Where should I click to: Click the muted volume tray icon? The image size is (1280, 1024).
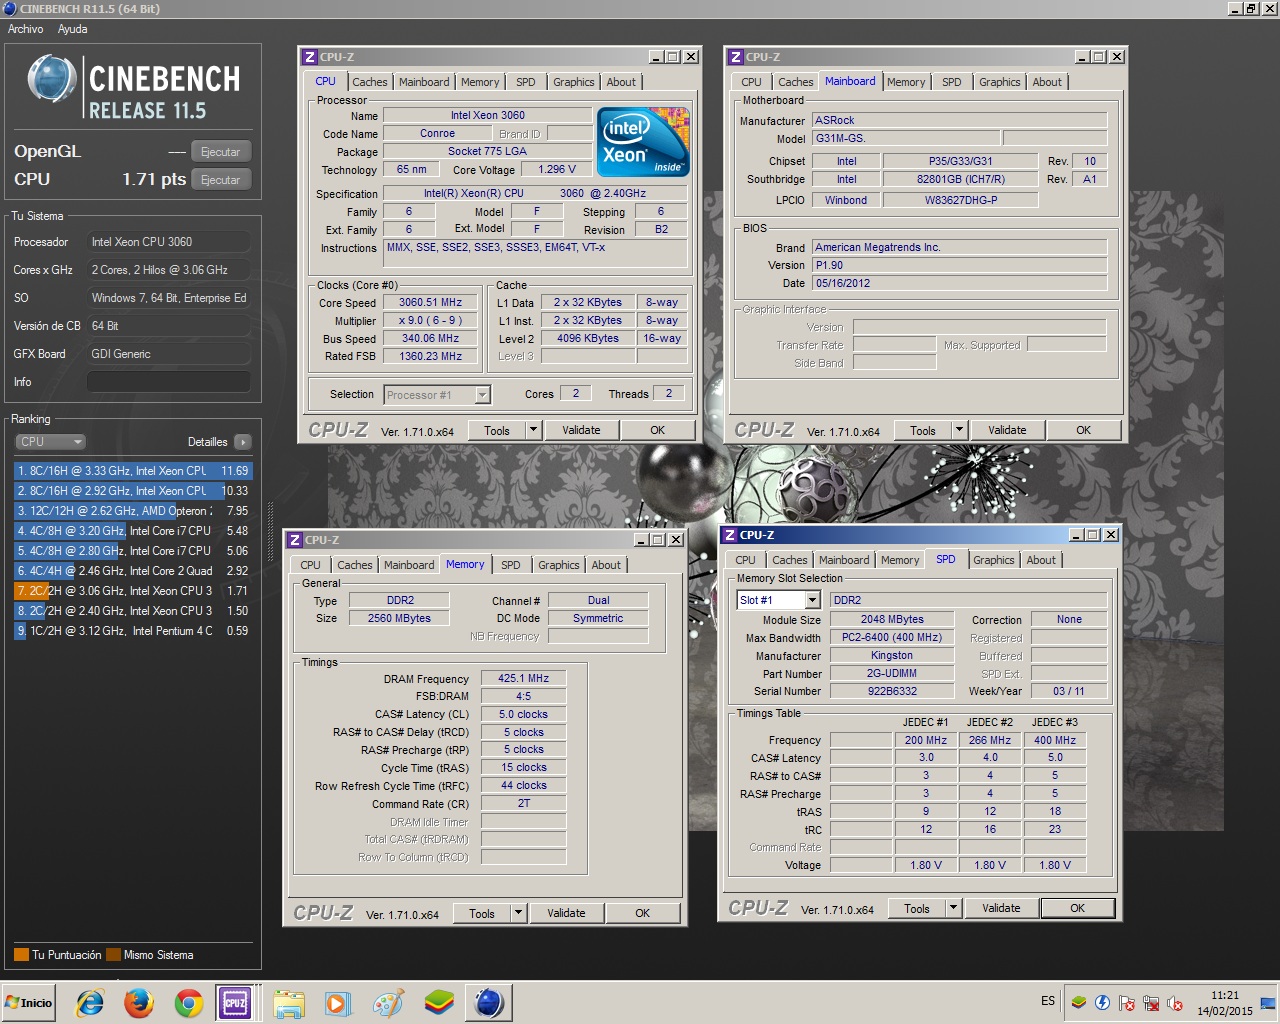coord(1175,1002)
